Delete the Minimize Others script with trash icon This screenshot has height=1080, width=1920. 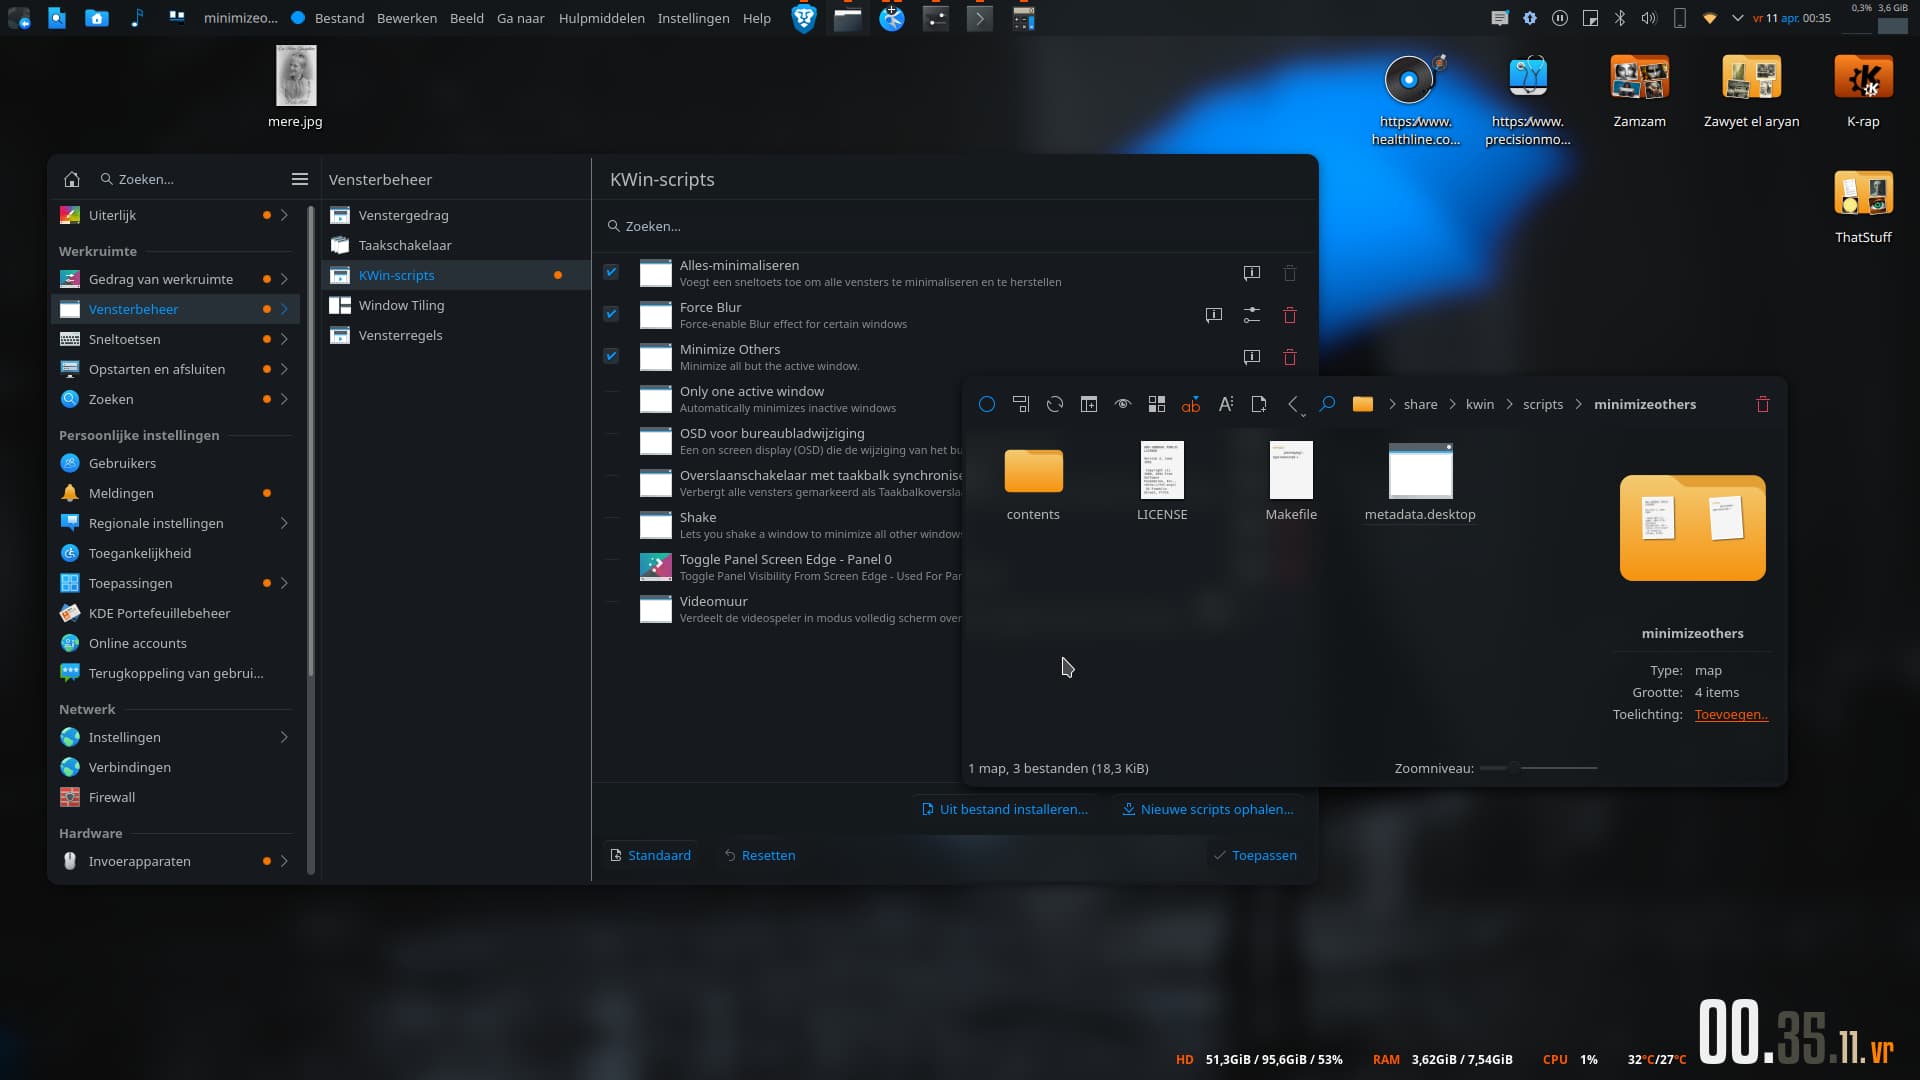pos(1290,357)
